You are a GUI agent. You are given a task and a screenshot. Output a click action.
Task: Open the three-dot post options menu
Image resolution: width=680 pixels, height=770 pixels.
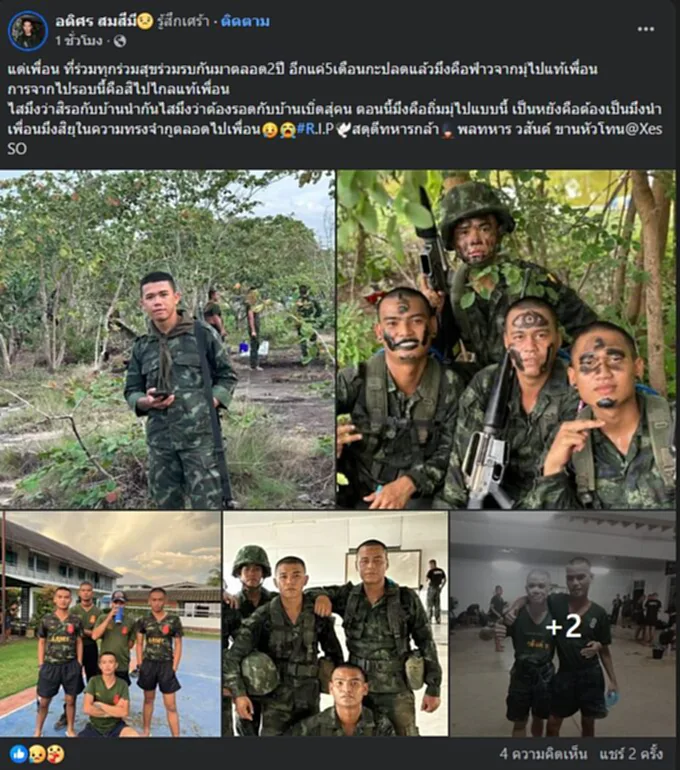pos(646,29)
